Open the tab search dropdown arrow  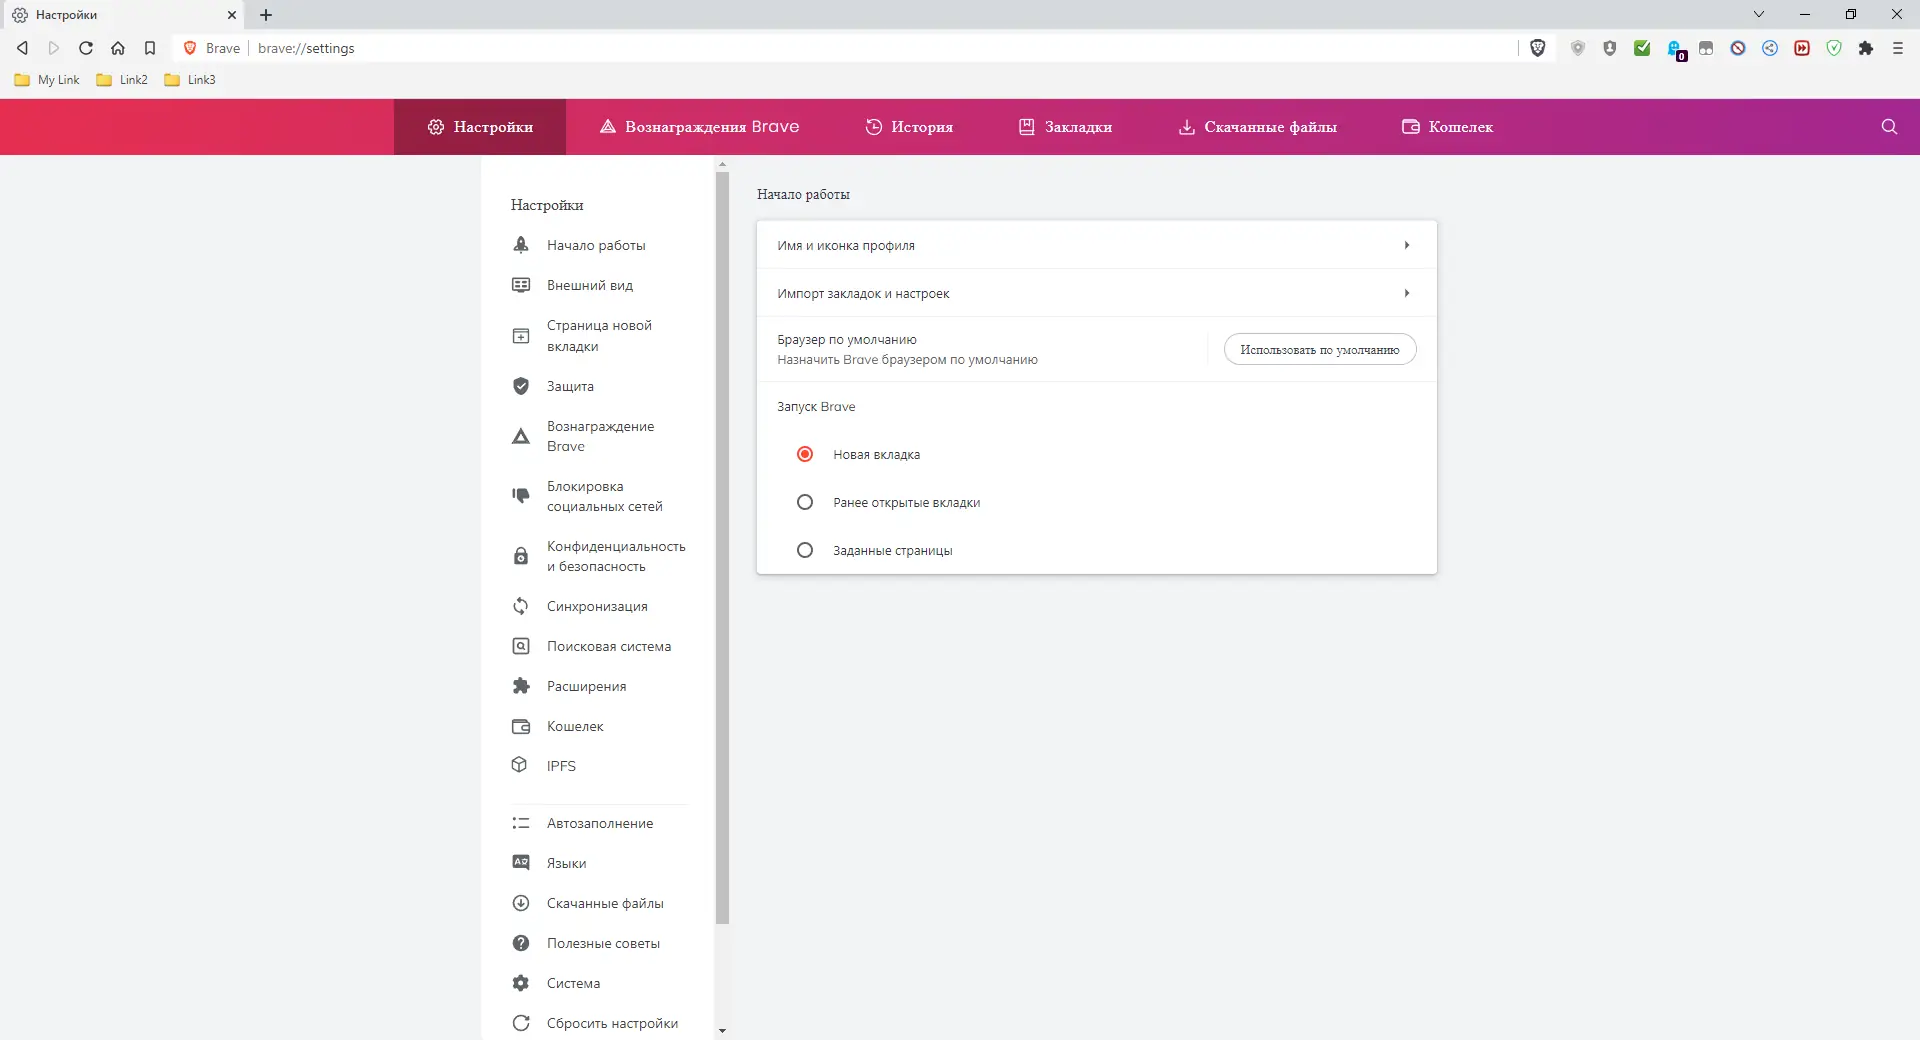coord(1759,14)
